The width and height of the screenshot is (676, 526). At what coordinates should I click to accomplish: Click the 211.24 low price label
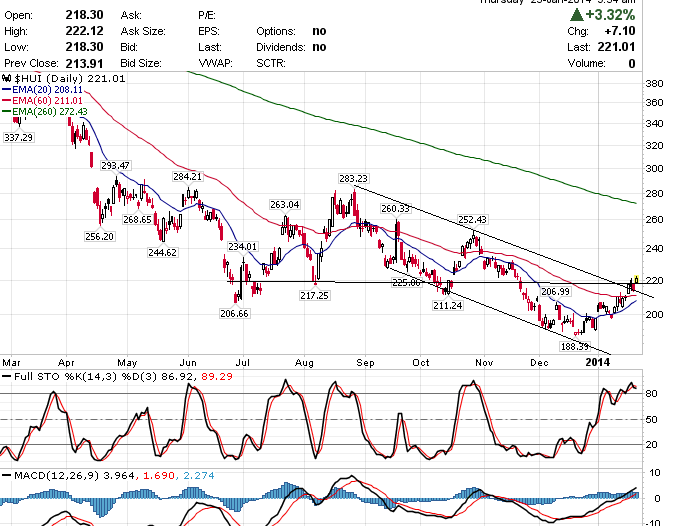(448, 305)
